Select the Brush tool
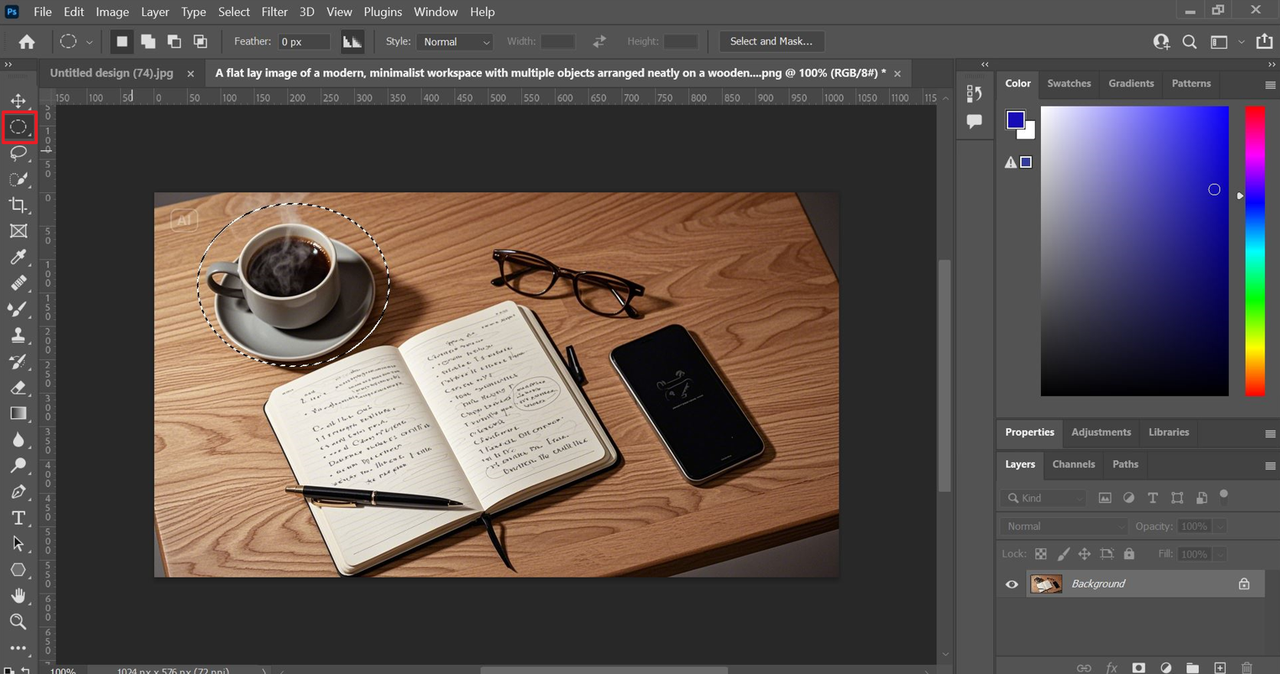Viewport: 1280px width, 674px height. coord(18,309)
